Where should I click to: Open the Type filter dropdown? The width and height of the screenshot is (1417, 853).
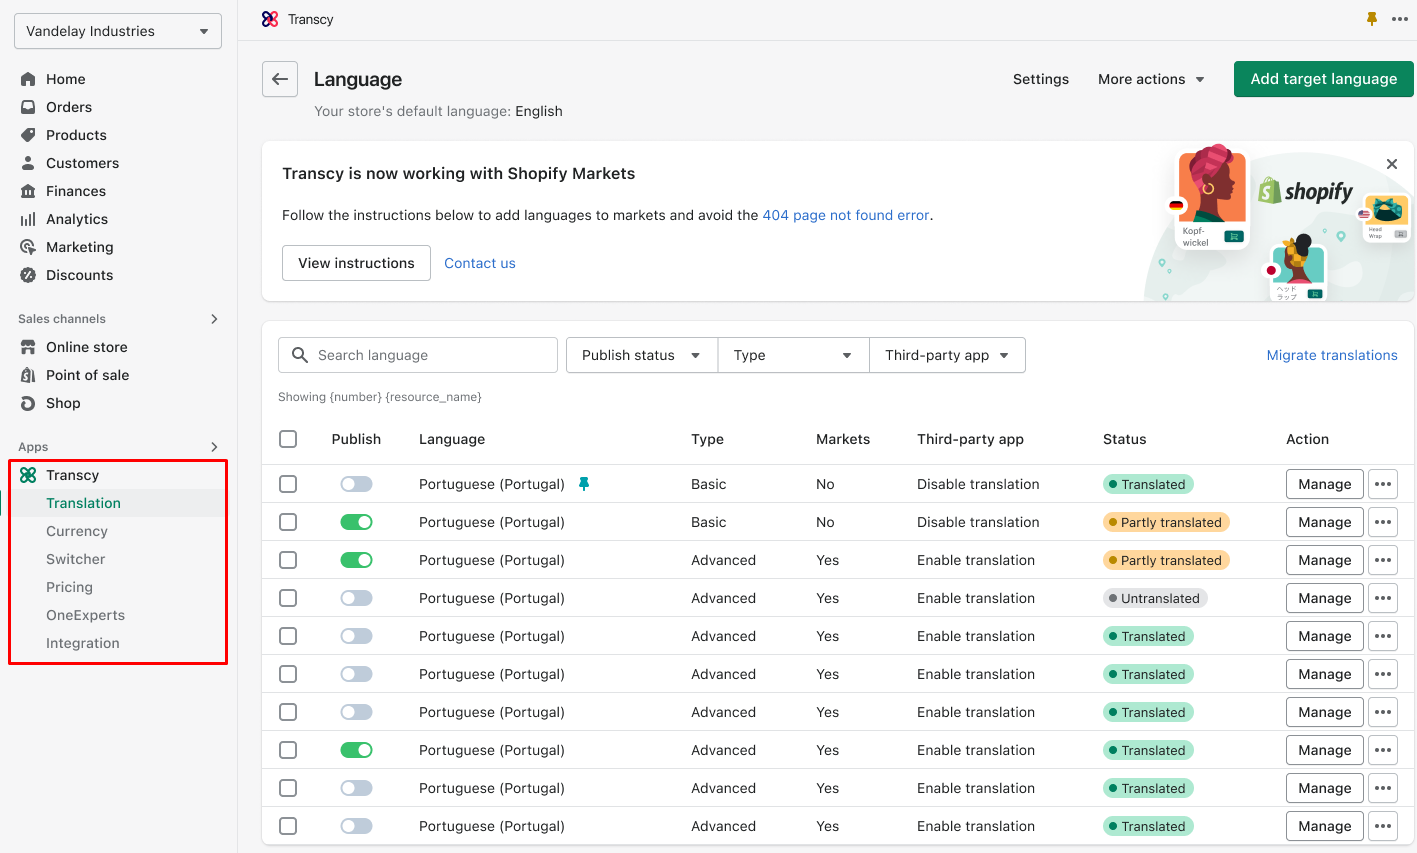(793, 355)
